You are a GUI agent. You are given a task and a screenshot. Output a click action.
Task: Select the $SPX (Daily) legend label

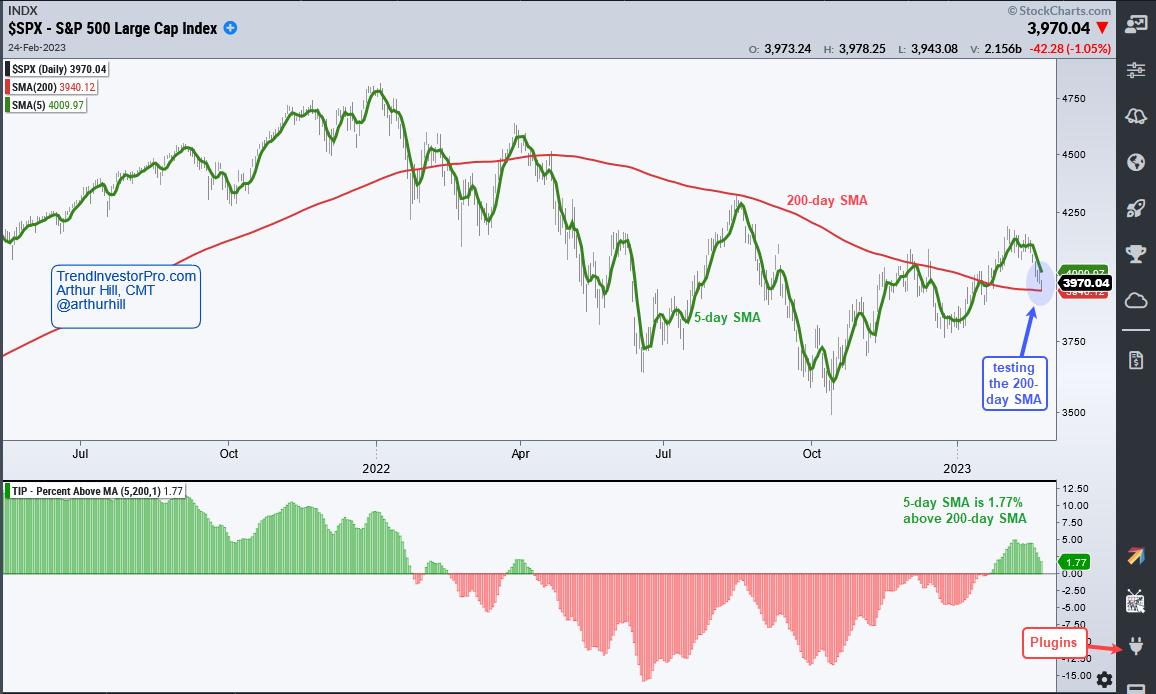59,69
